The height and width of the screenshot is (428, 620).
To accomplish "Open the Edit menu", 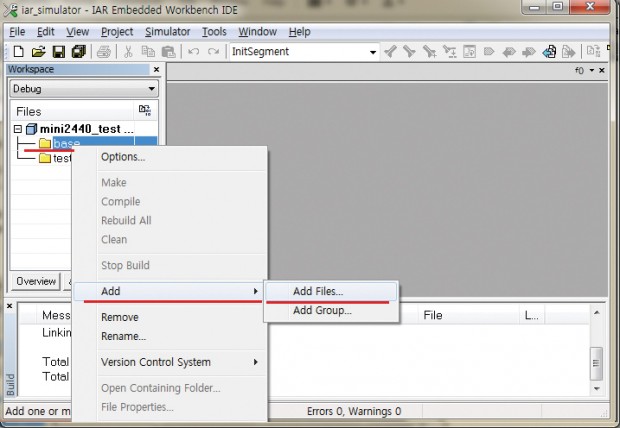I will tap(45, 32).
